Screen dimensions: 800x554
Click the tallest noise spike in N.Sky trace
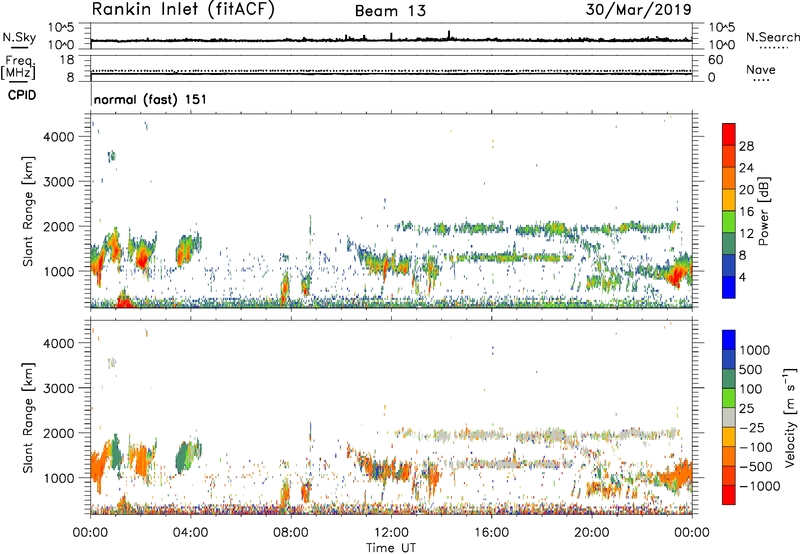pos(449,35)
